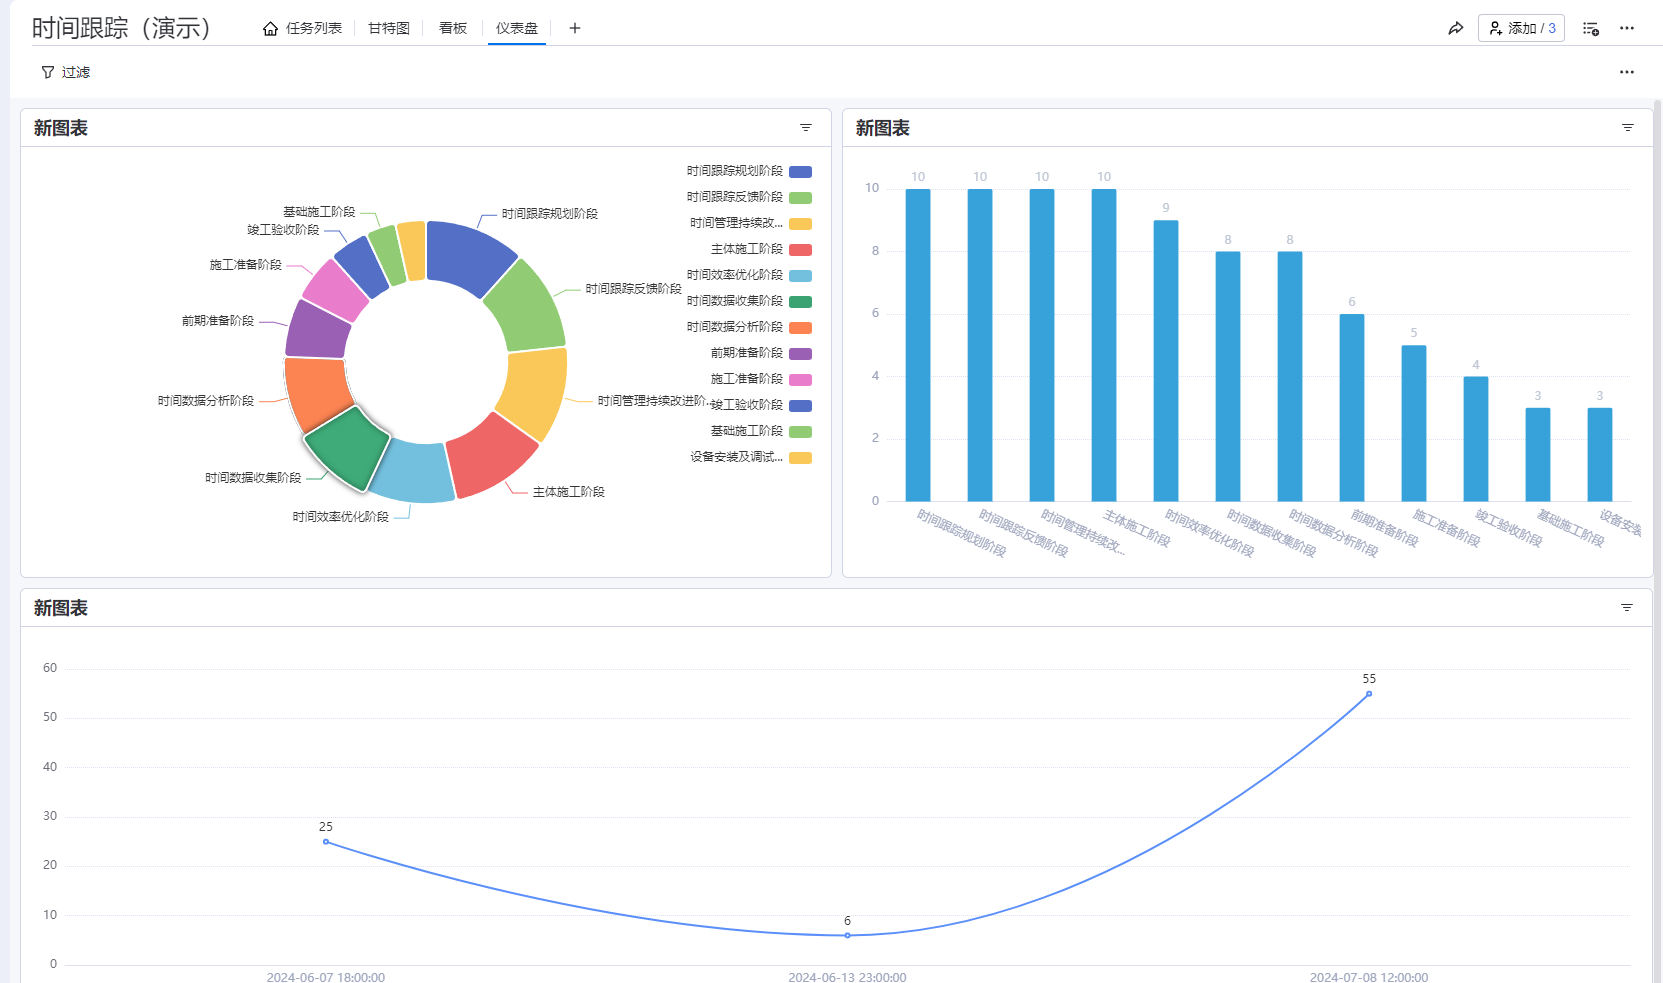Click the bar labeled 6 for 前期准备阶段
Viewport: 1663px width, 983px height.
click(x=1352, y=407)
